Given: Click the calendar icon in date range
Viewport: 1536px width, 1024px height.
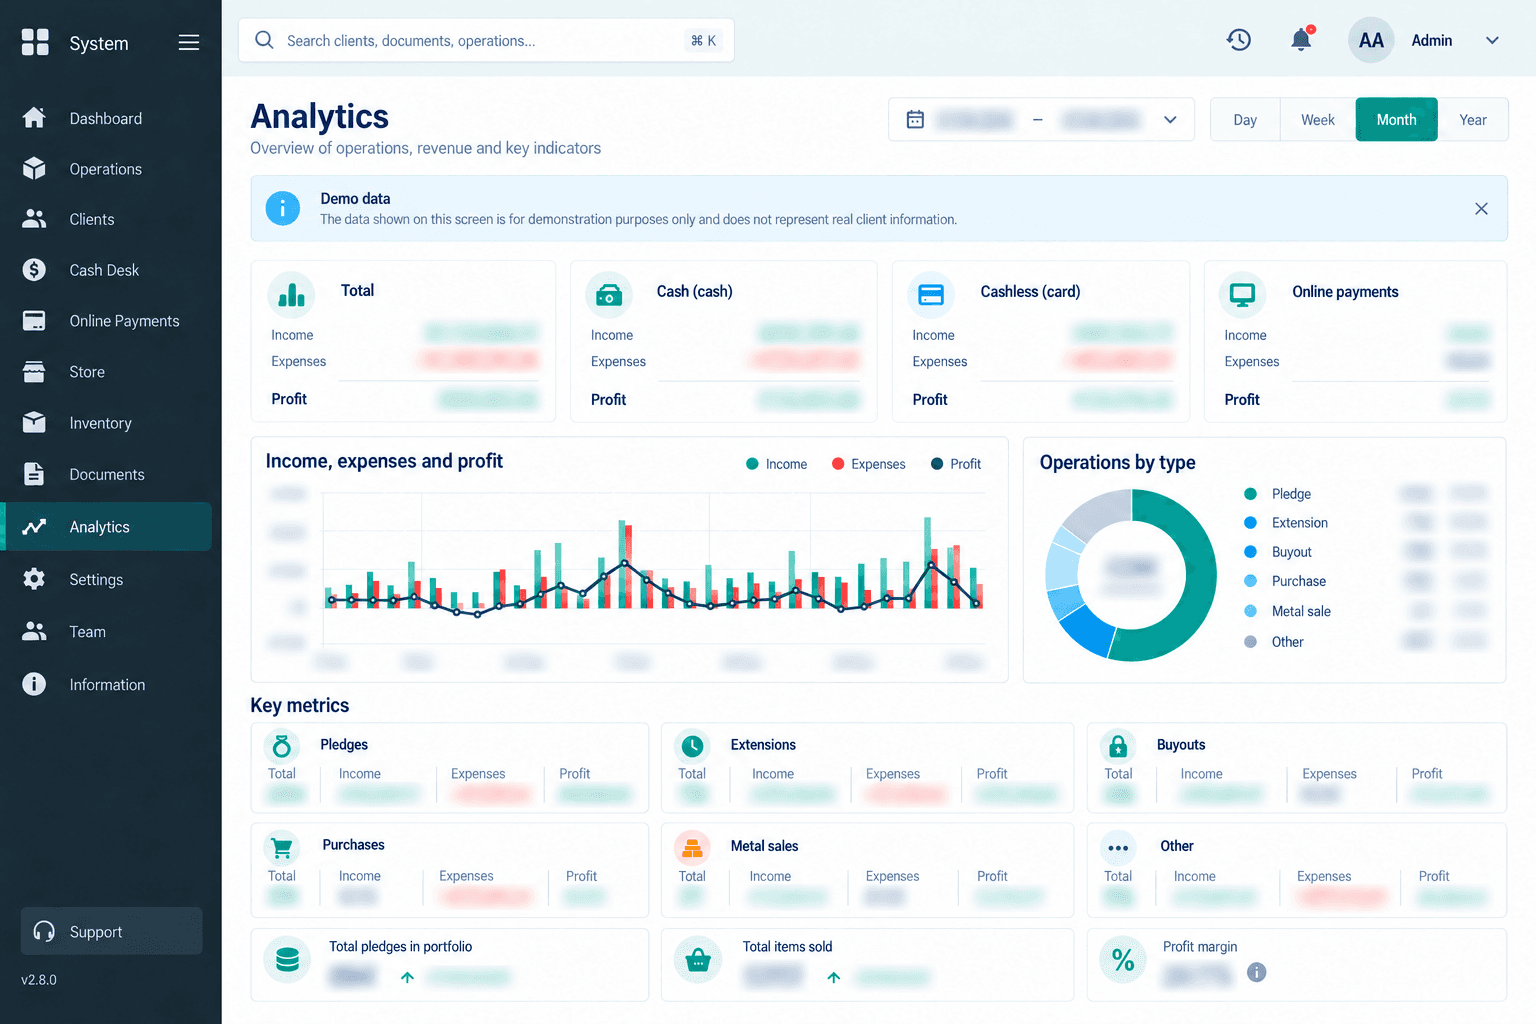Looking at the screenshot, I should 915,120.
